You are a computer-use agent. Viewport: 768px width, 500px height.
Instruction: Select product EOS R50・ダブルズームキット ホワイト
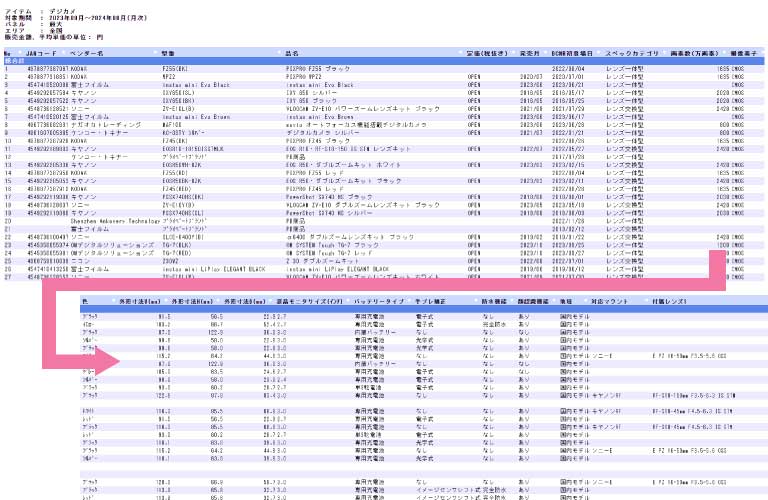tap(343, 165)
